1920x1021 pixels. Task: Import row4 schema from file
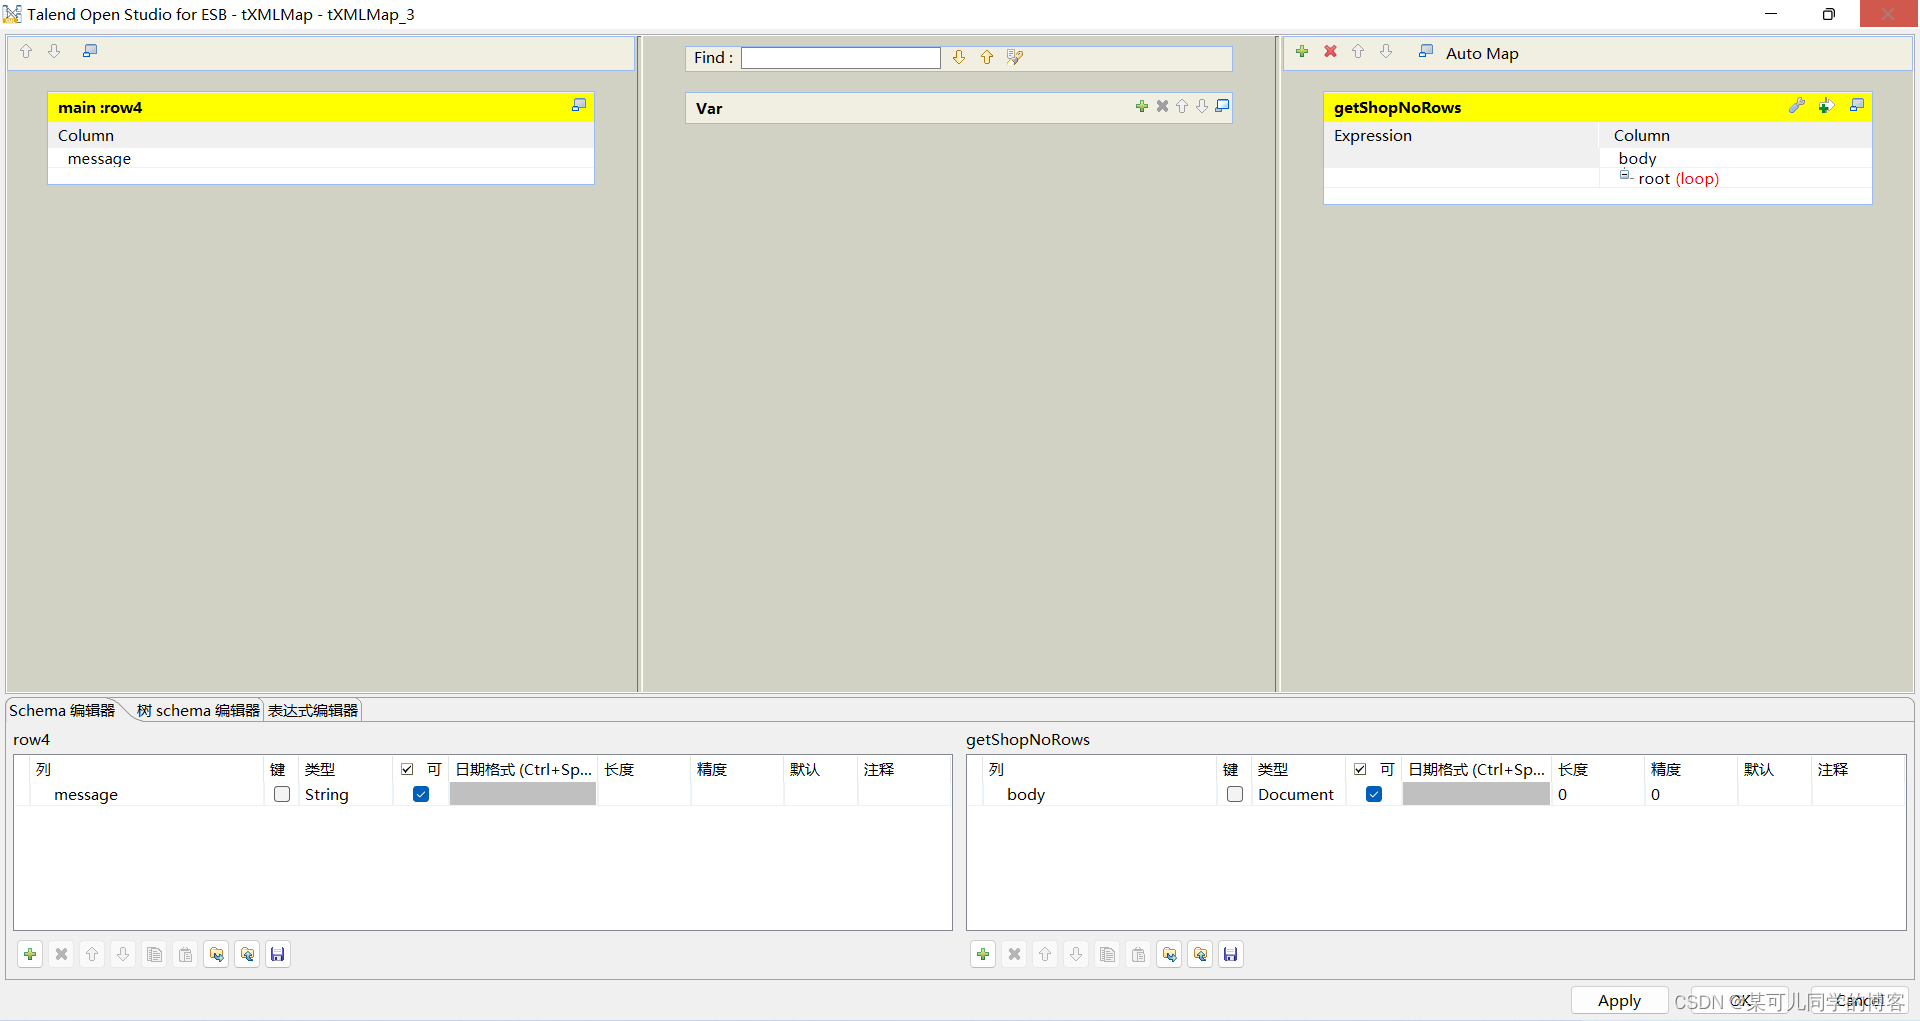pyautogui.click(x=216, y=954)
